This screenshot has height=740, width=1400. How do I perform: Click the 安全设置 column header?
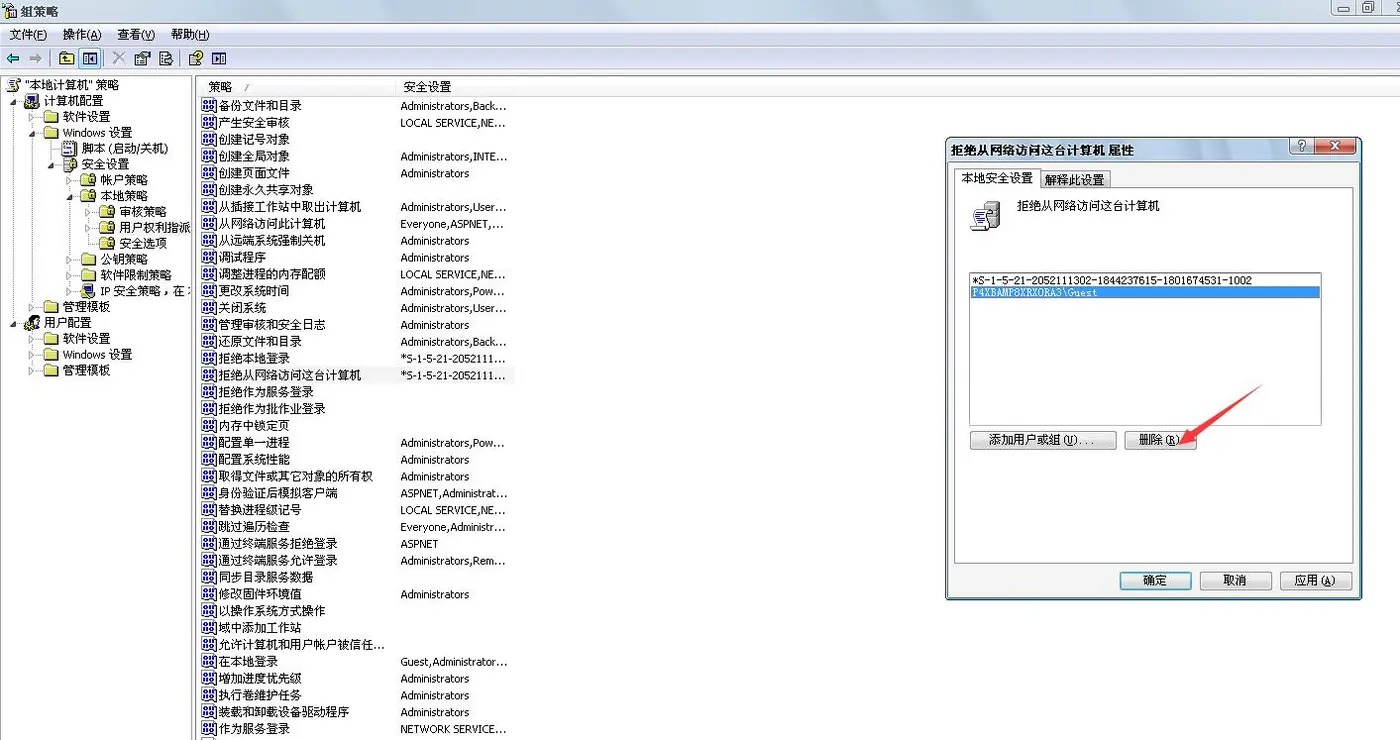[427, 87]
